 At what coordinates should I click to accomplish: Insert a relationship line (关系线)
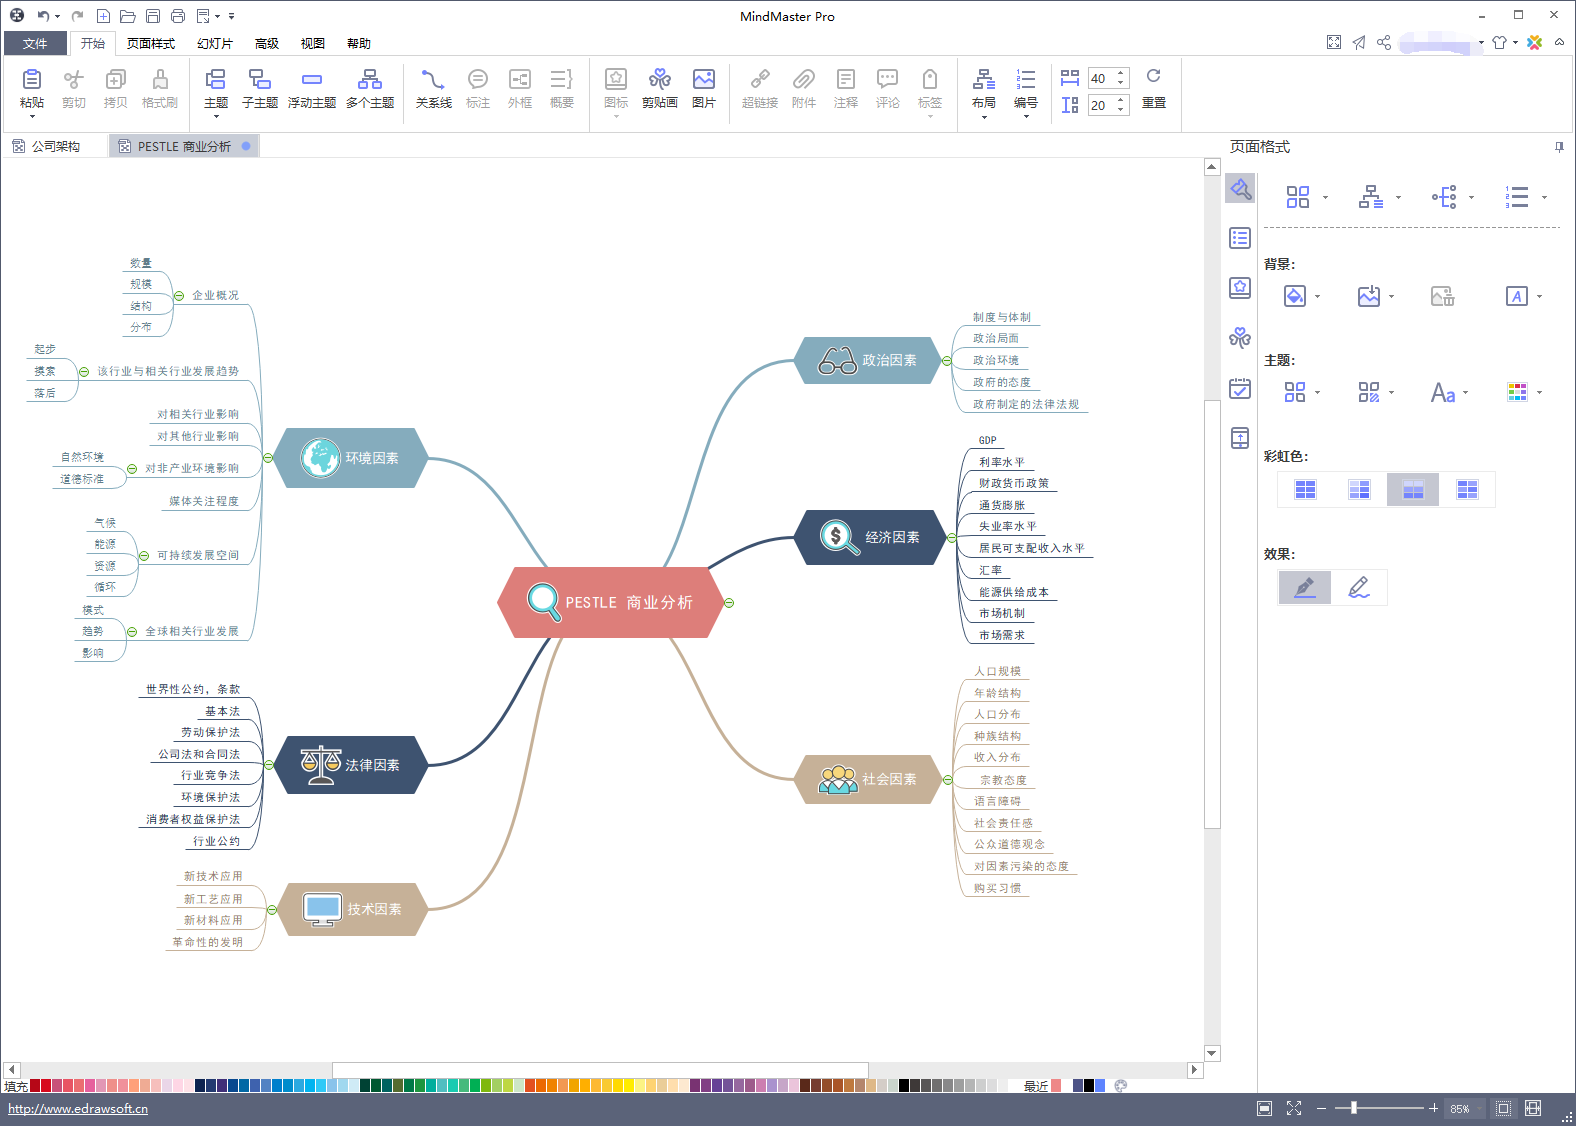coord(433,88)
